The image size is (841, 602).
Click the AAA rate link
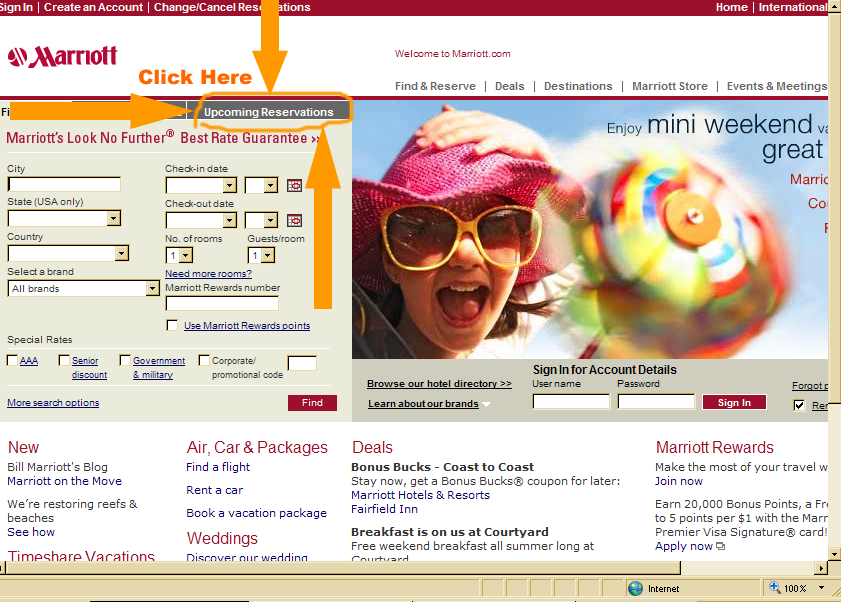(x=29, y=361)
